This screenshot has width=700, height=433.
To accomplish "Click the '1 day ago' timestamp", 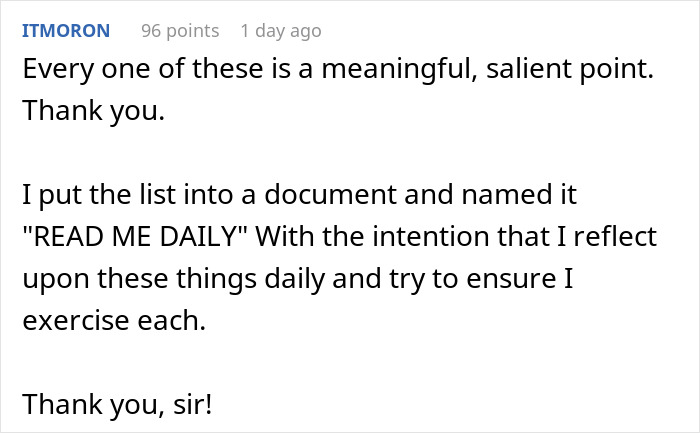I will point(281,31).
